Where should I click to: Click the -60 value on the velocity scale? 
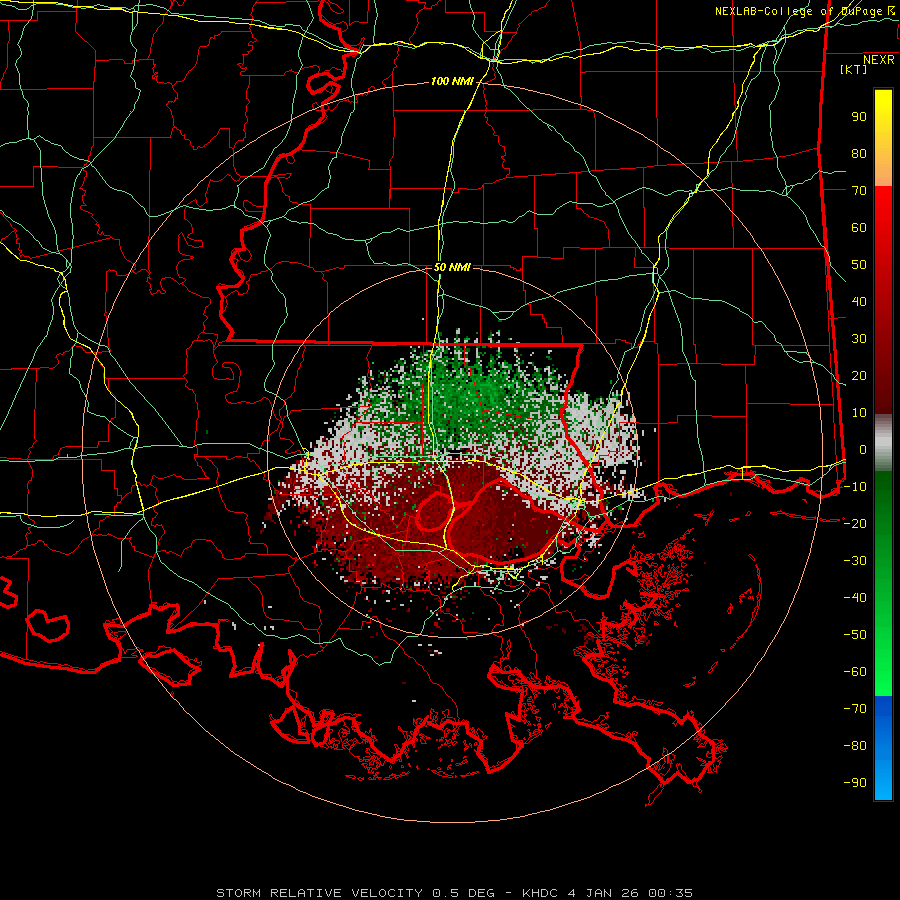[x=855, y=672]
